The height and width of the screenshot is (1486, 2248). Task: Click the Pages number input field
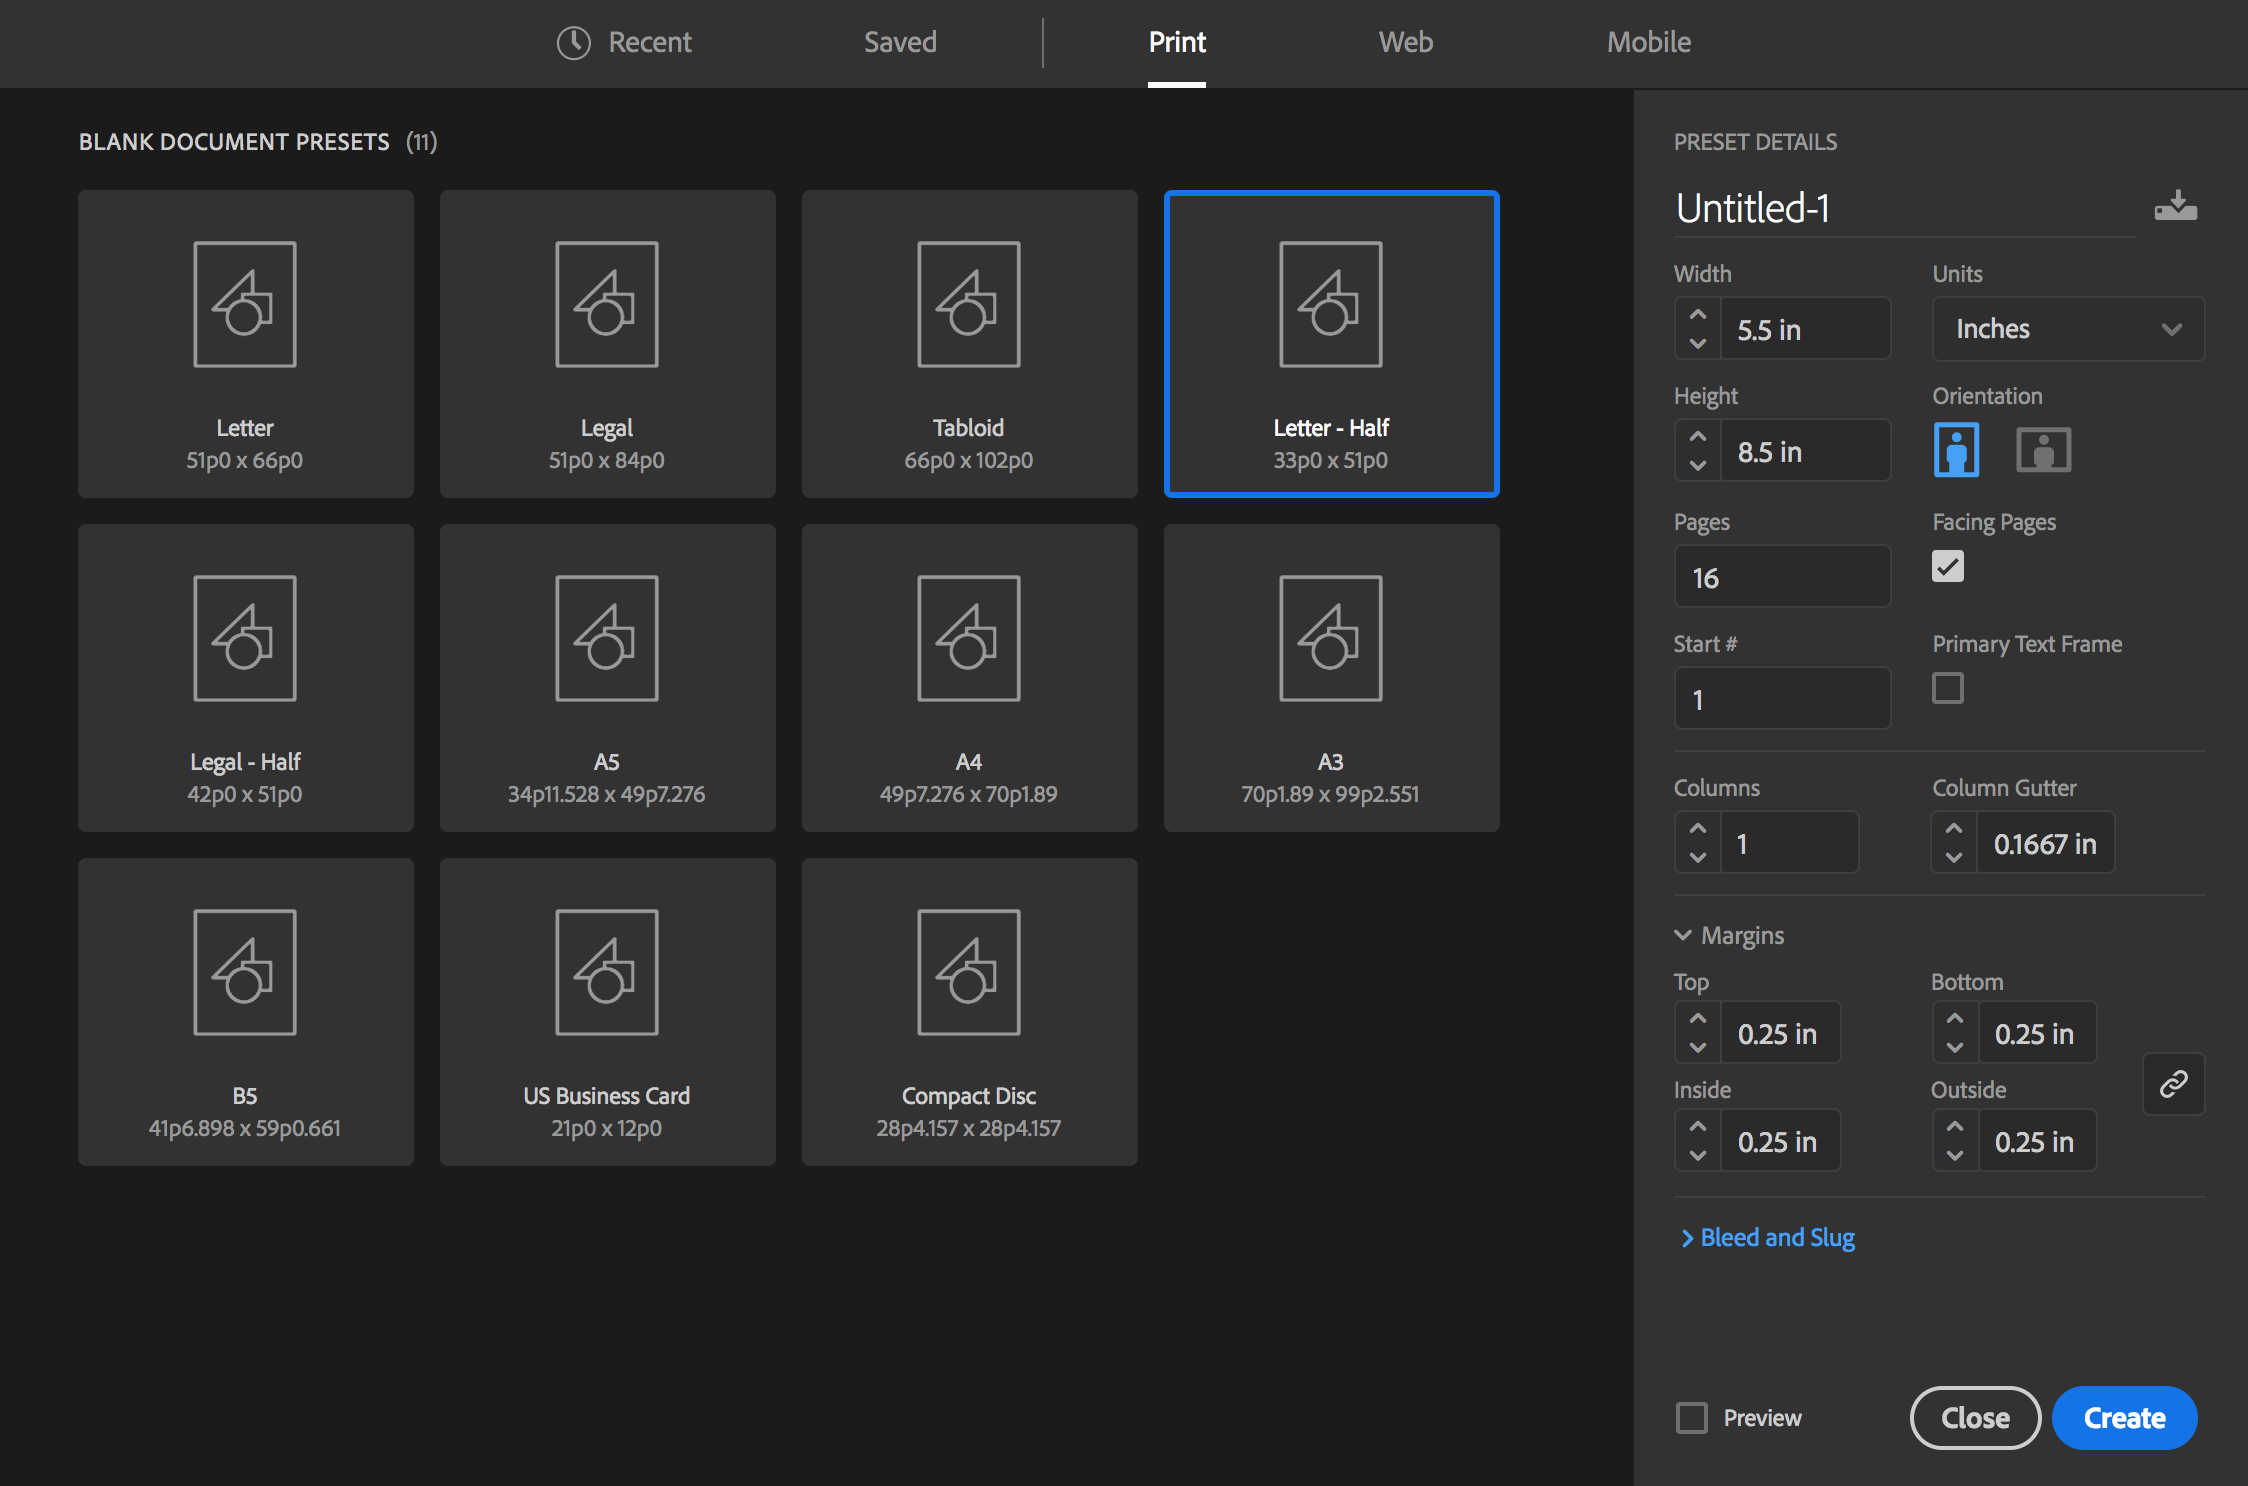(1782, 577)
